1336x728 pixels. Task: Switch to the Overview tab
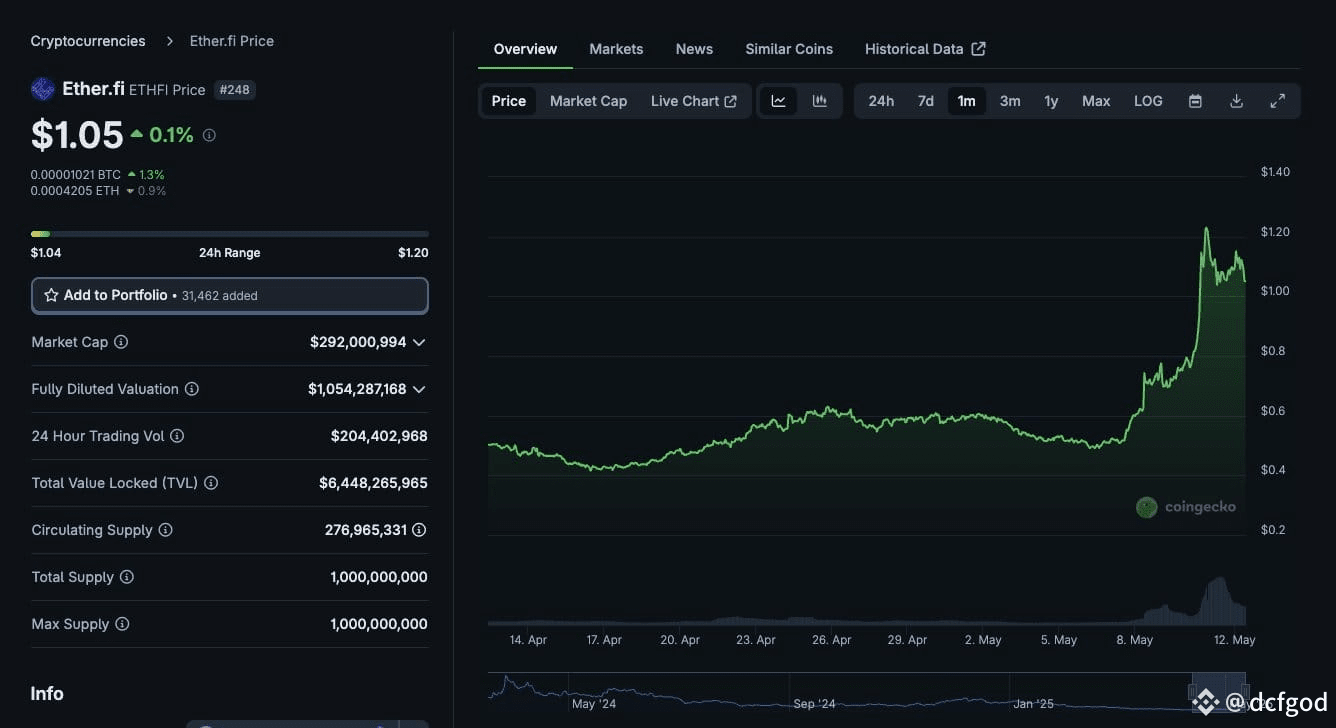point(525,49)
